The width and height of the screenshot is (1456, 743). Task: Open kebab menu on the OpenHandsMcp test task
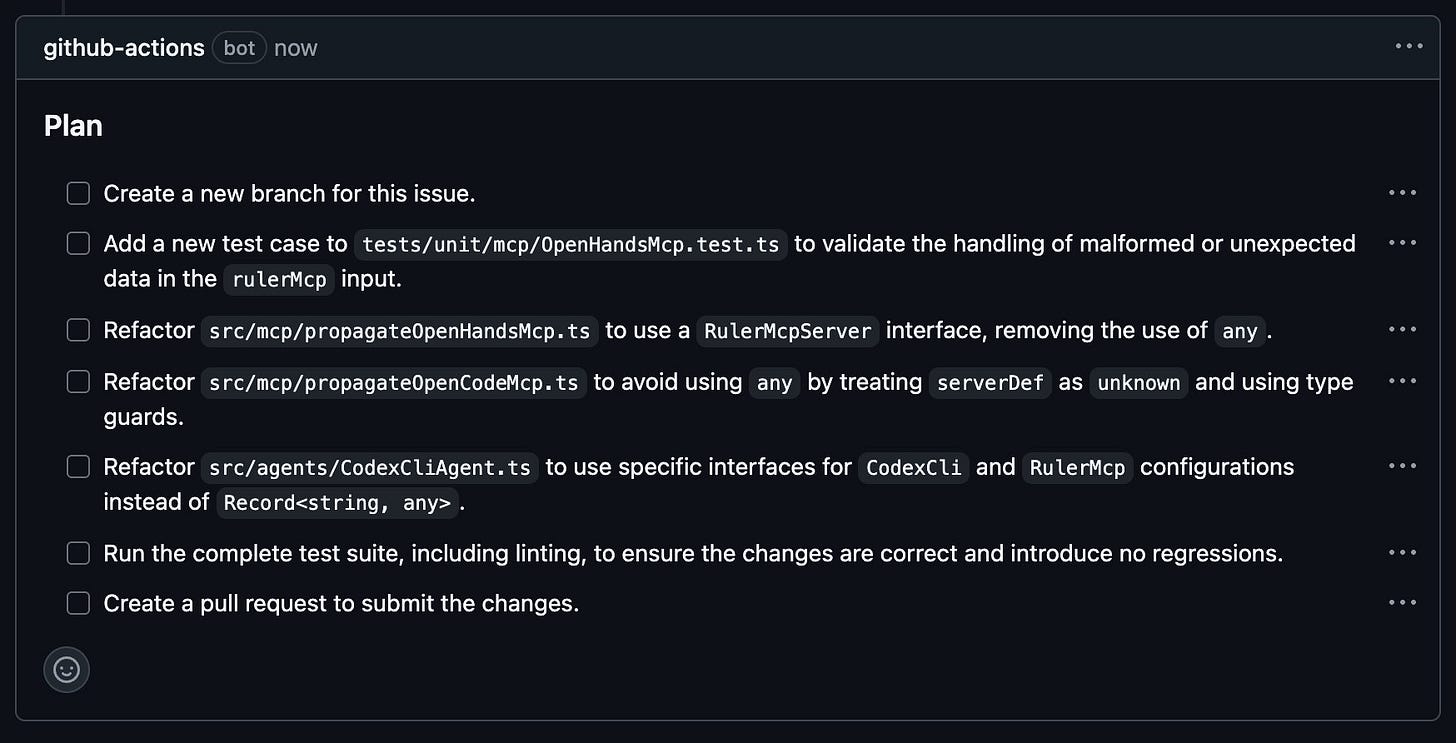[1403, 242]
